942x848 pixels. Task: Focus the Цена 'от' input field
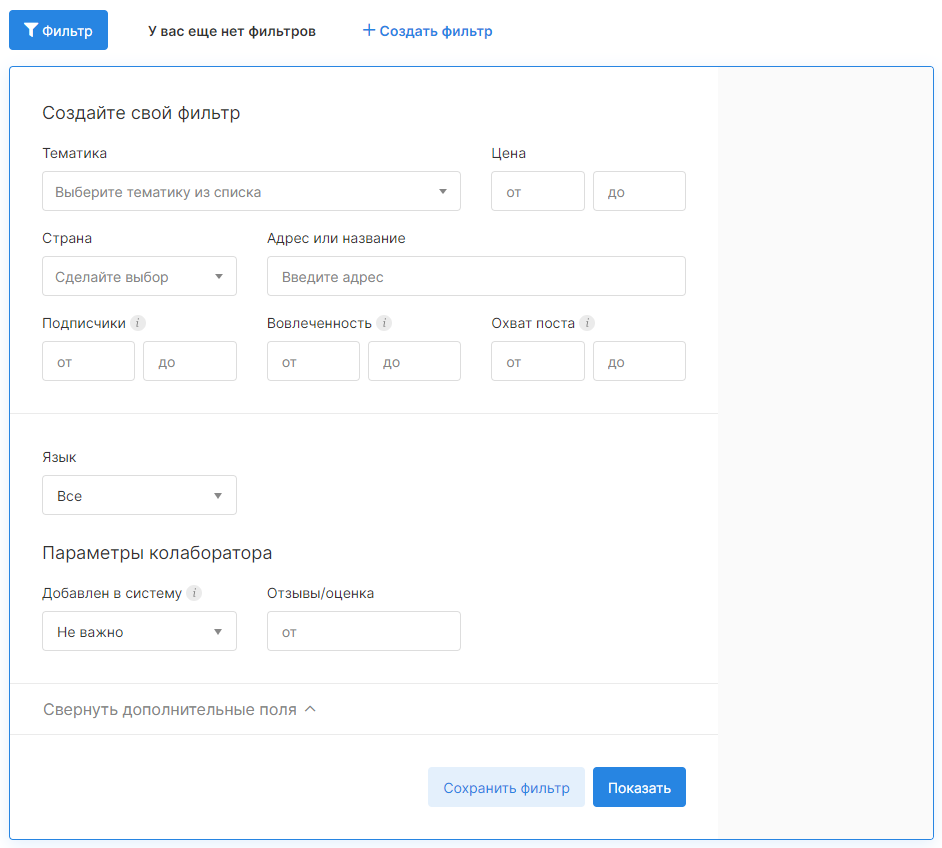pyautogui.click(x=537, y=191)
